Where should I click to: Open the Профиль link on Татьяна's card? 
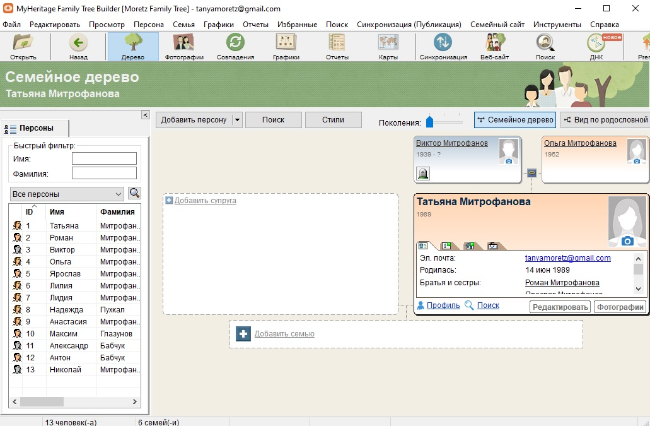click(x=443, y=305)
